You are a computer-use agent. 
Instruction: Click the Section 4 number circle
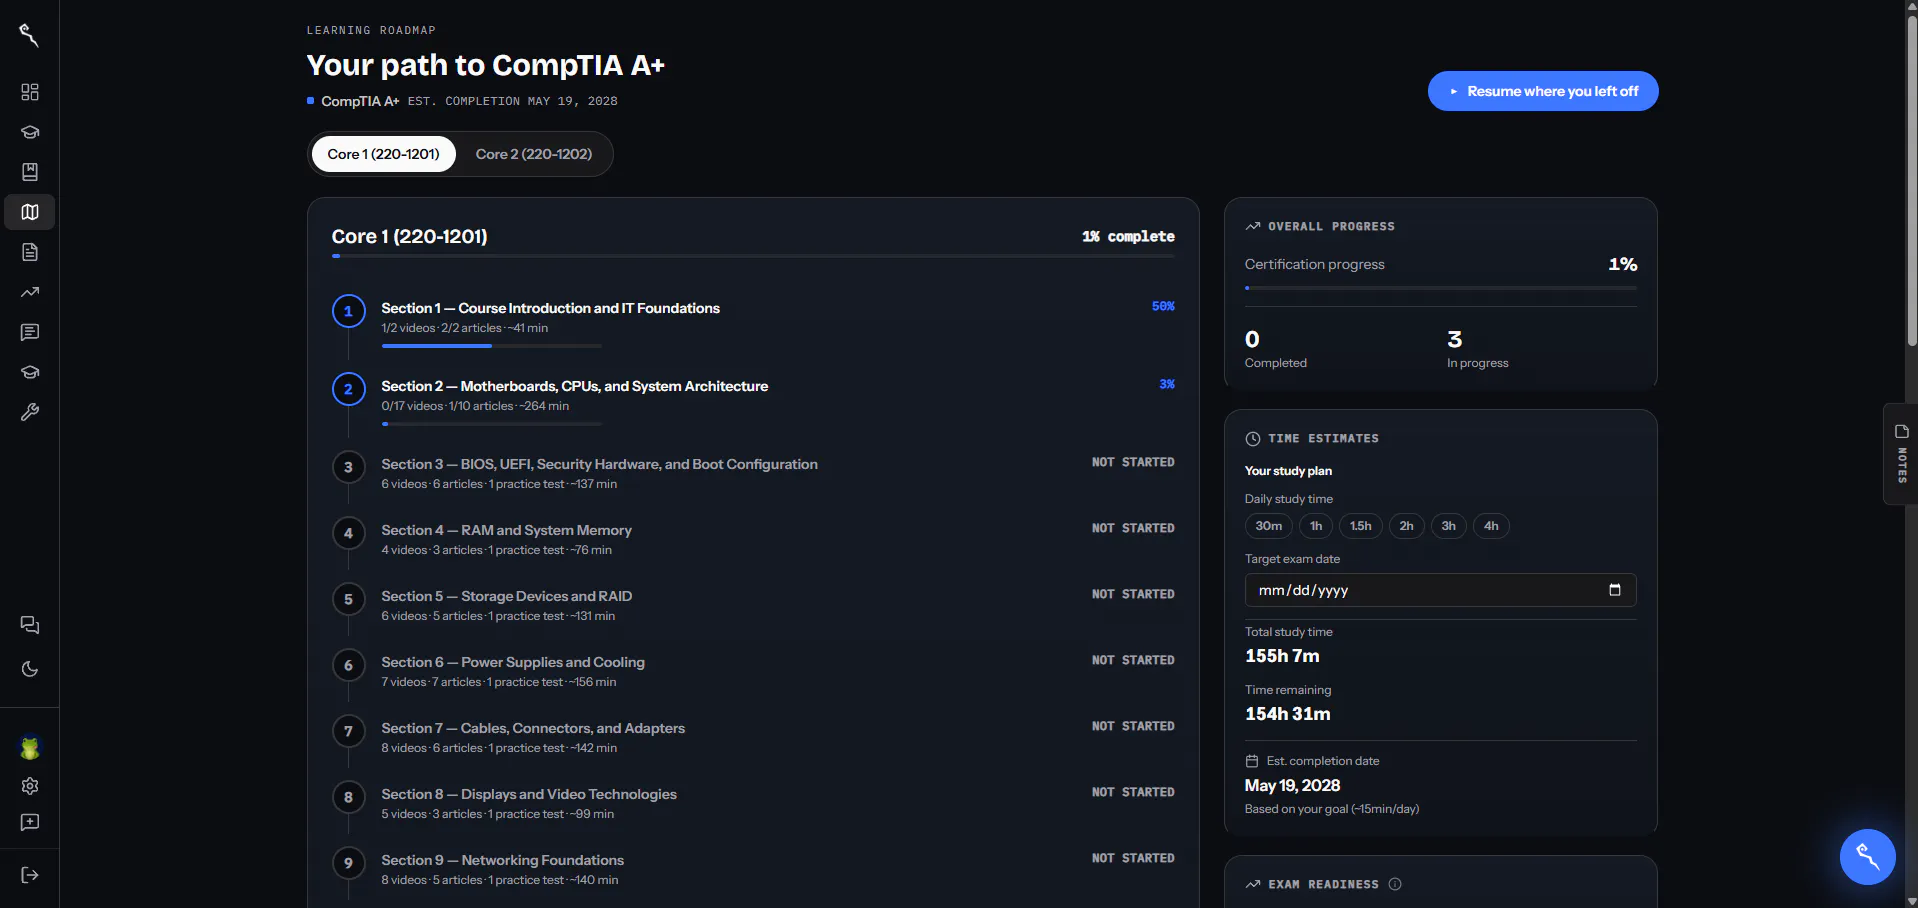click(x=348, y=533)
